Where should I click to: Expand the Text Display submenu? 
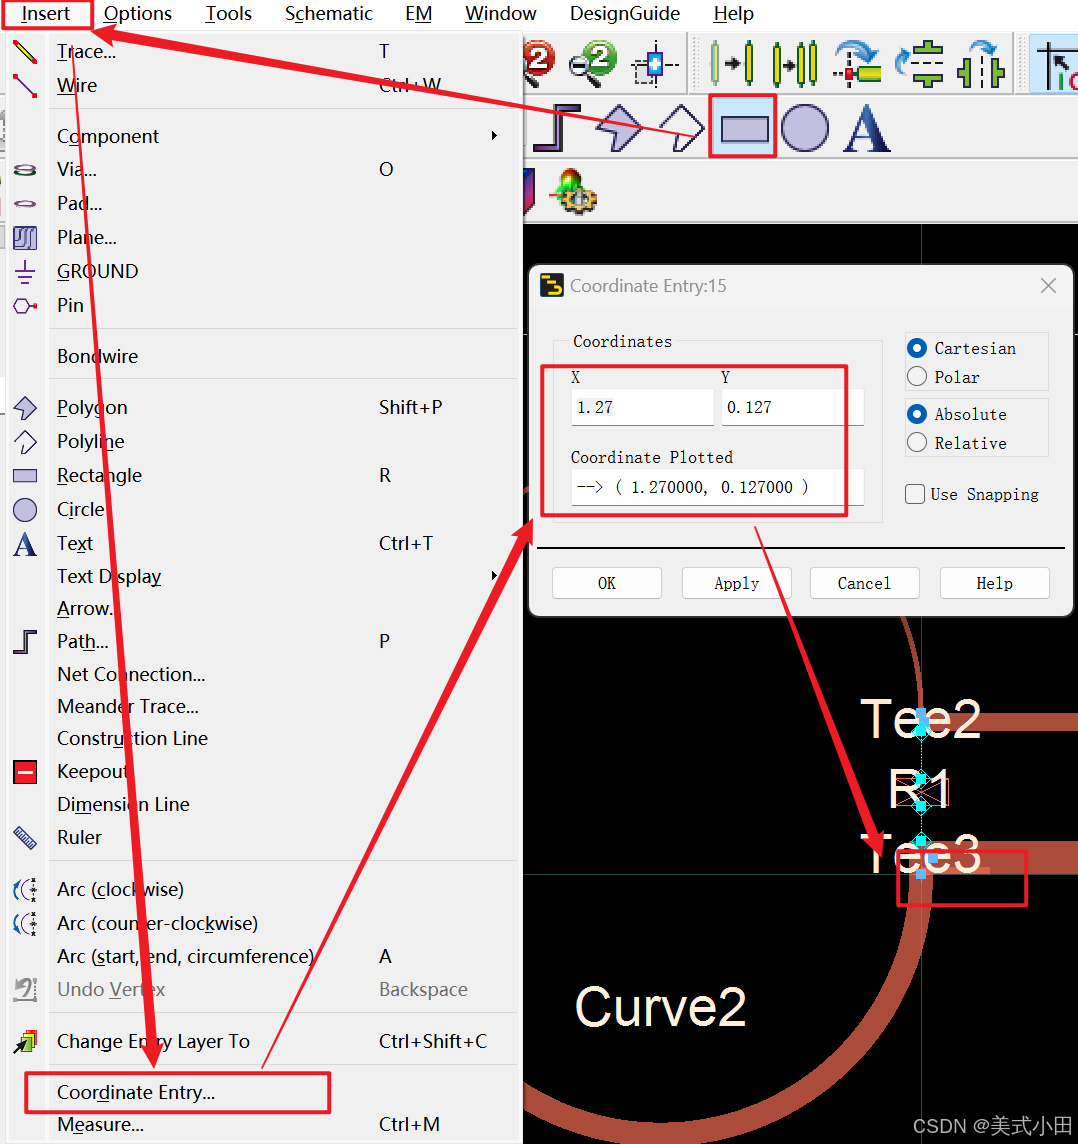coord(495,576)
